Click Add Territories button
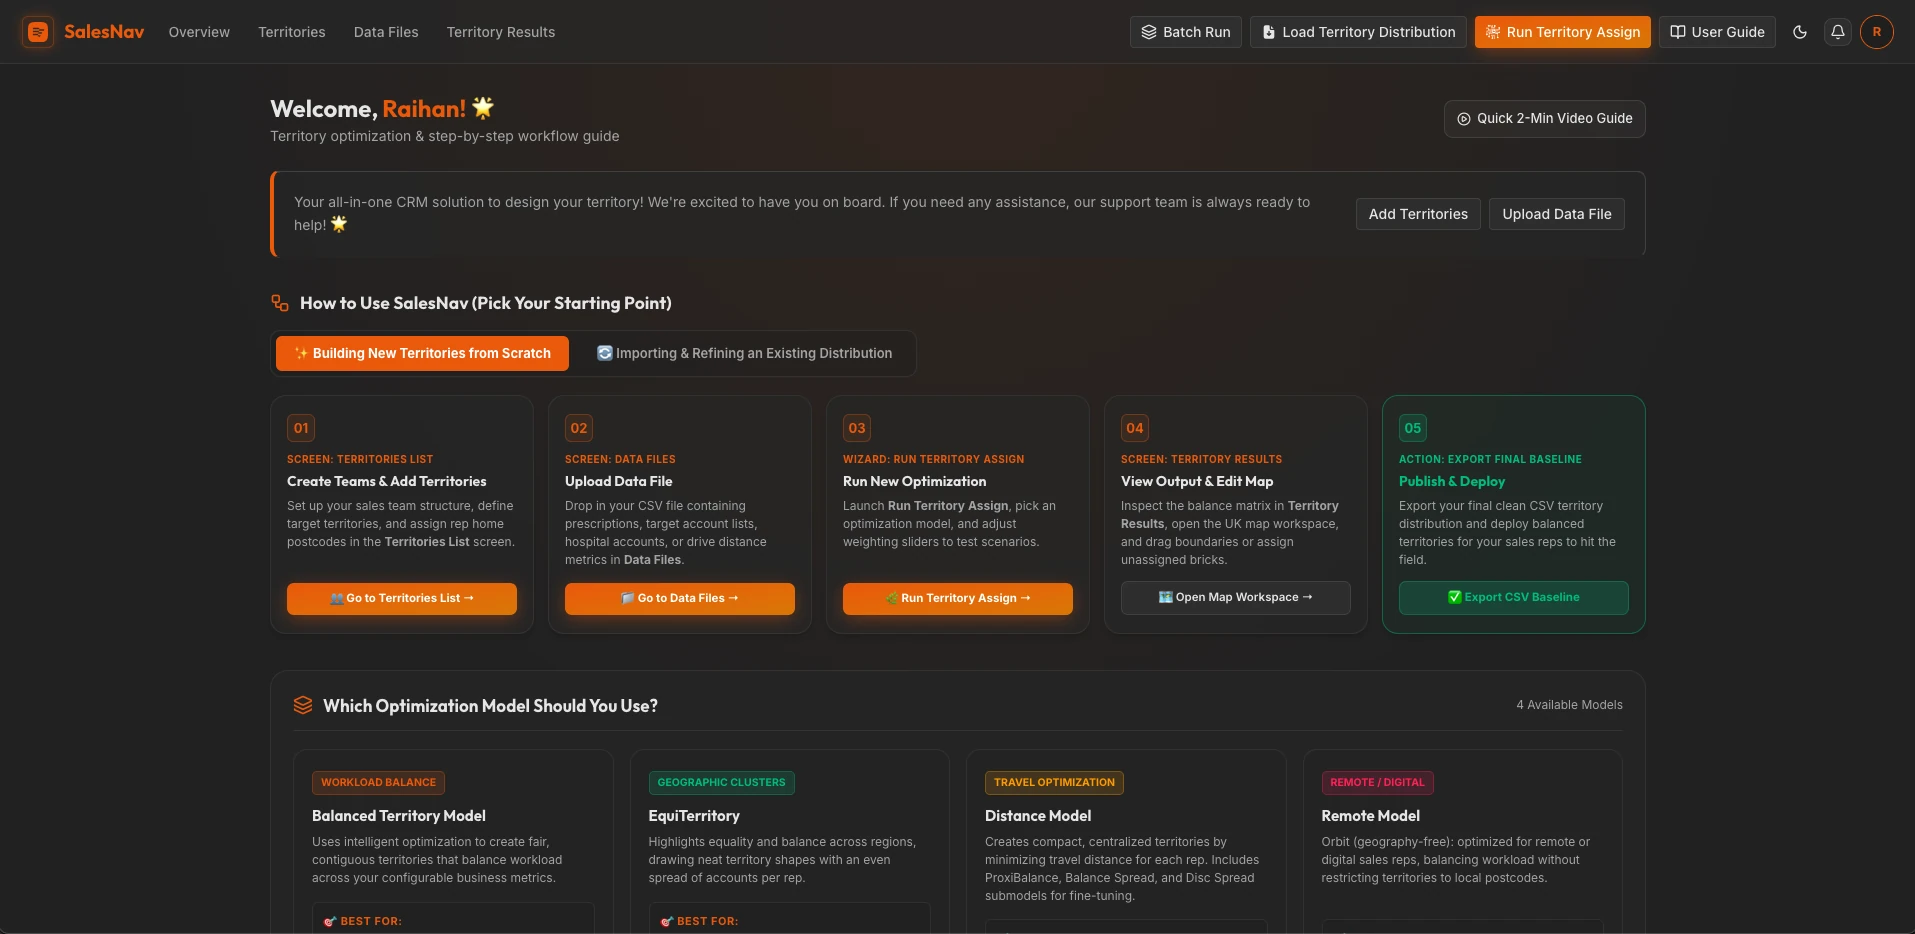Viewport: 1915px width, 934px height. (x=1418, y=214)
